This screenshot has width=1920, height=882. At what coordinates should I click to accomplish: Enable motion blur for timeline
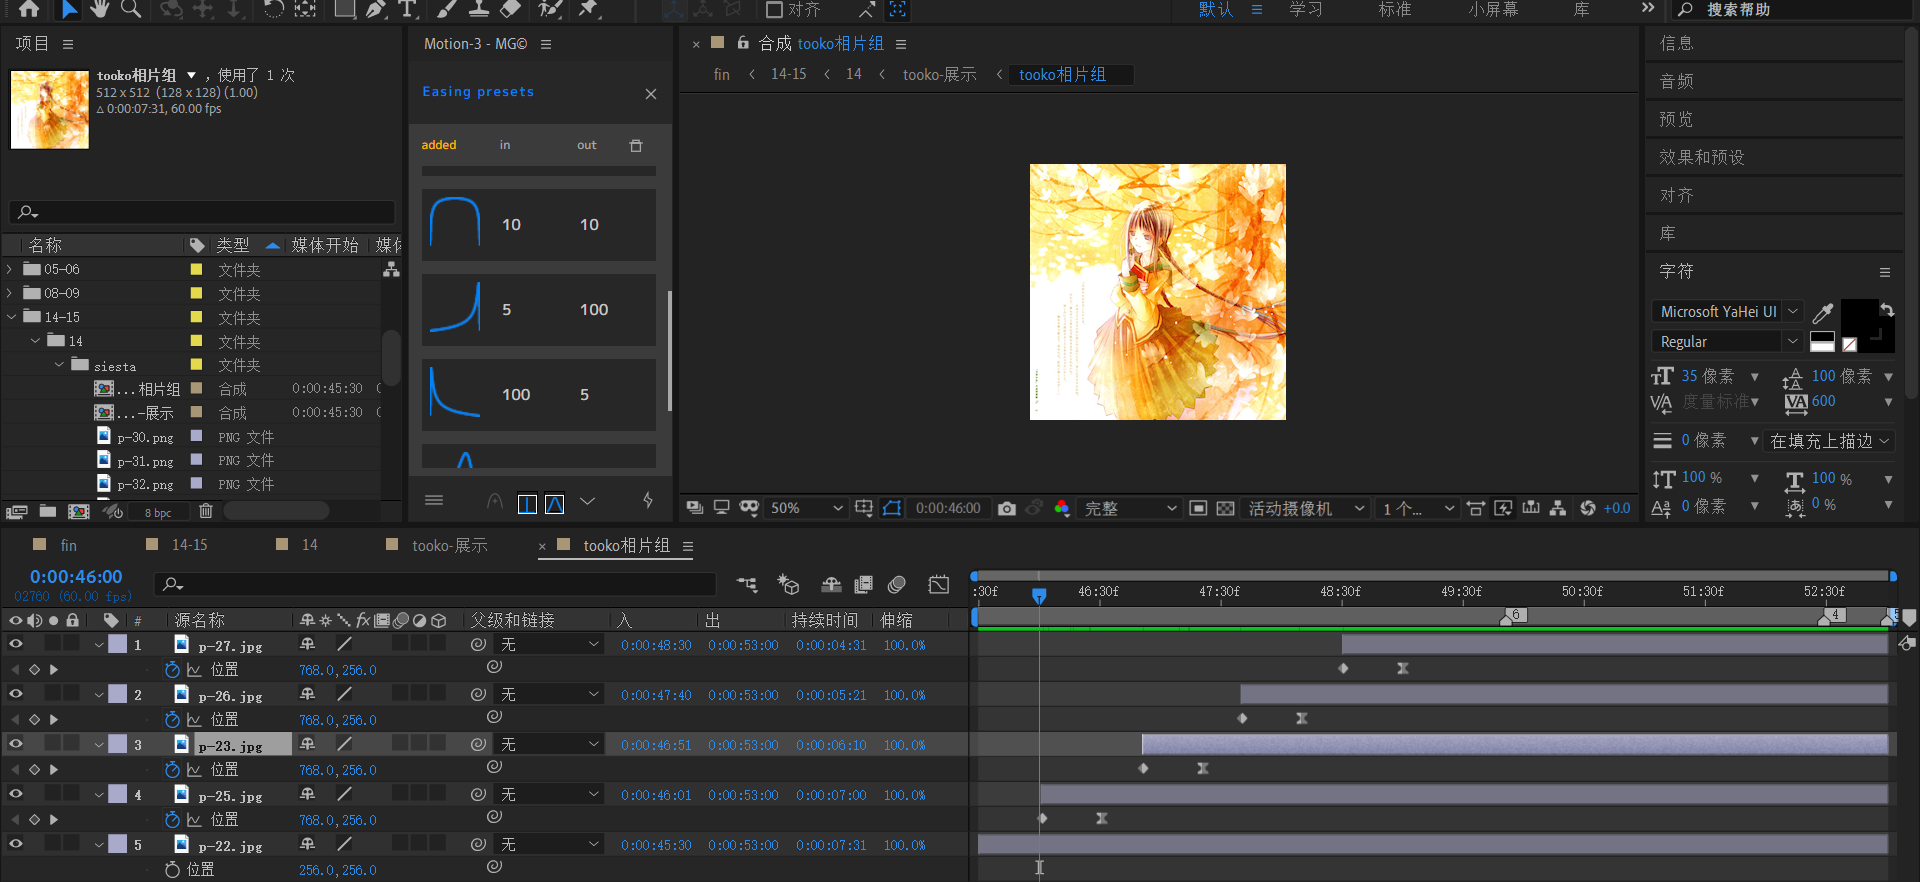[x=897, y=584]
